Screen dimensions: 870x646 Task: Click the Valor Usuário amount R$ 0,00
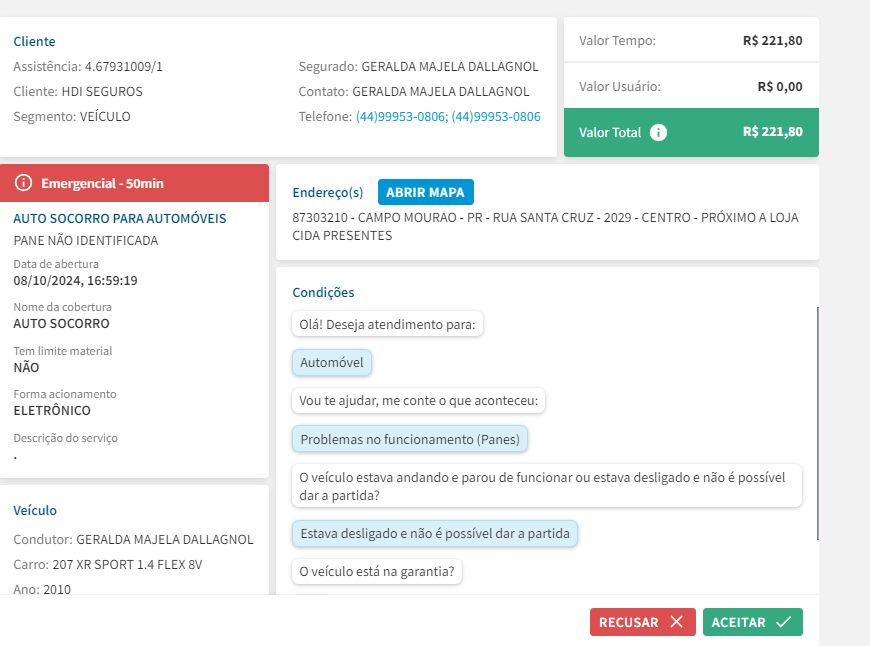click(779, 86)
